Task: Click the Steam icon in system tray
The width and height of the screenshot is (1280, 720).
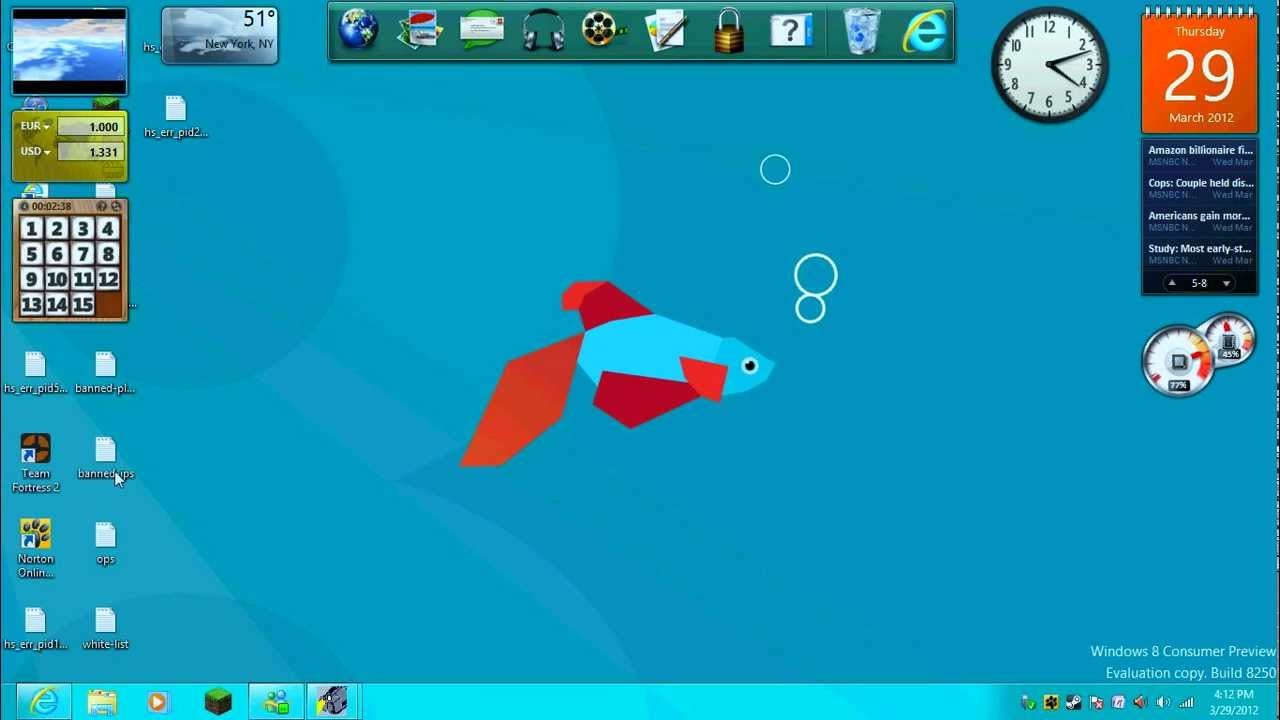Action: (x=1073, y=702)
